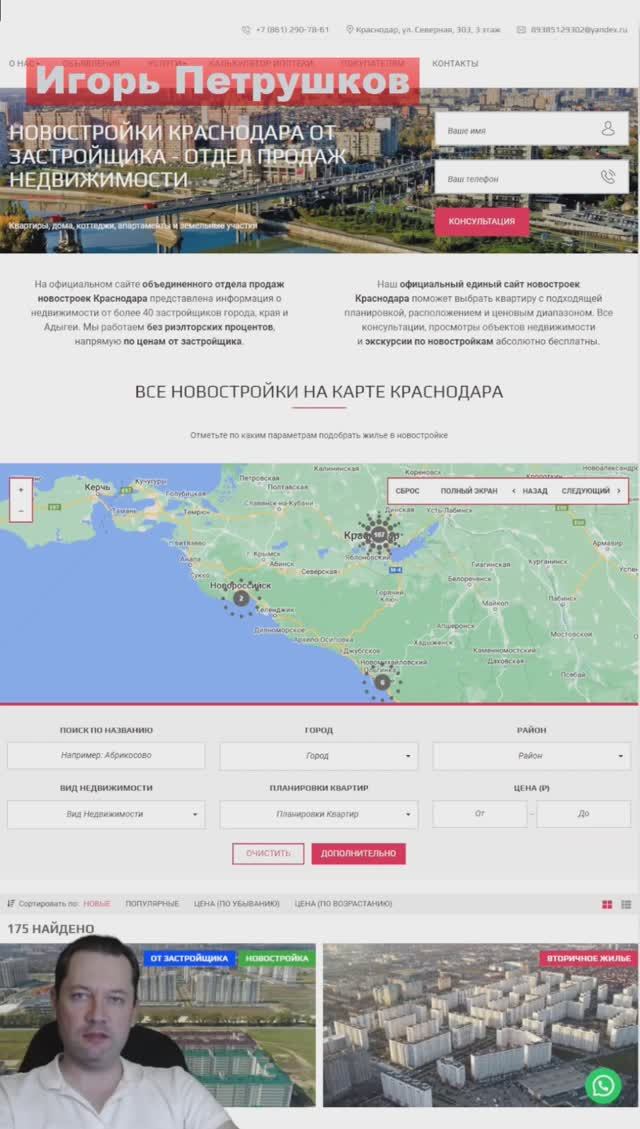The image size is (640, 1129).
Task: Switch to list view of listings
Action: click(x=626, y=904)
